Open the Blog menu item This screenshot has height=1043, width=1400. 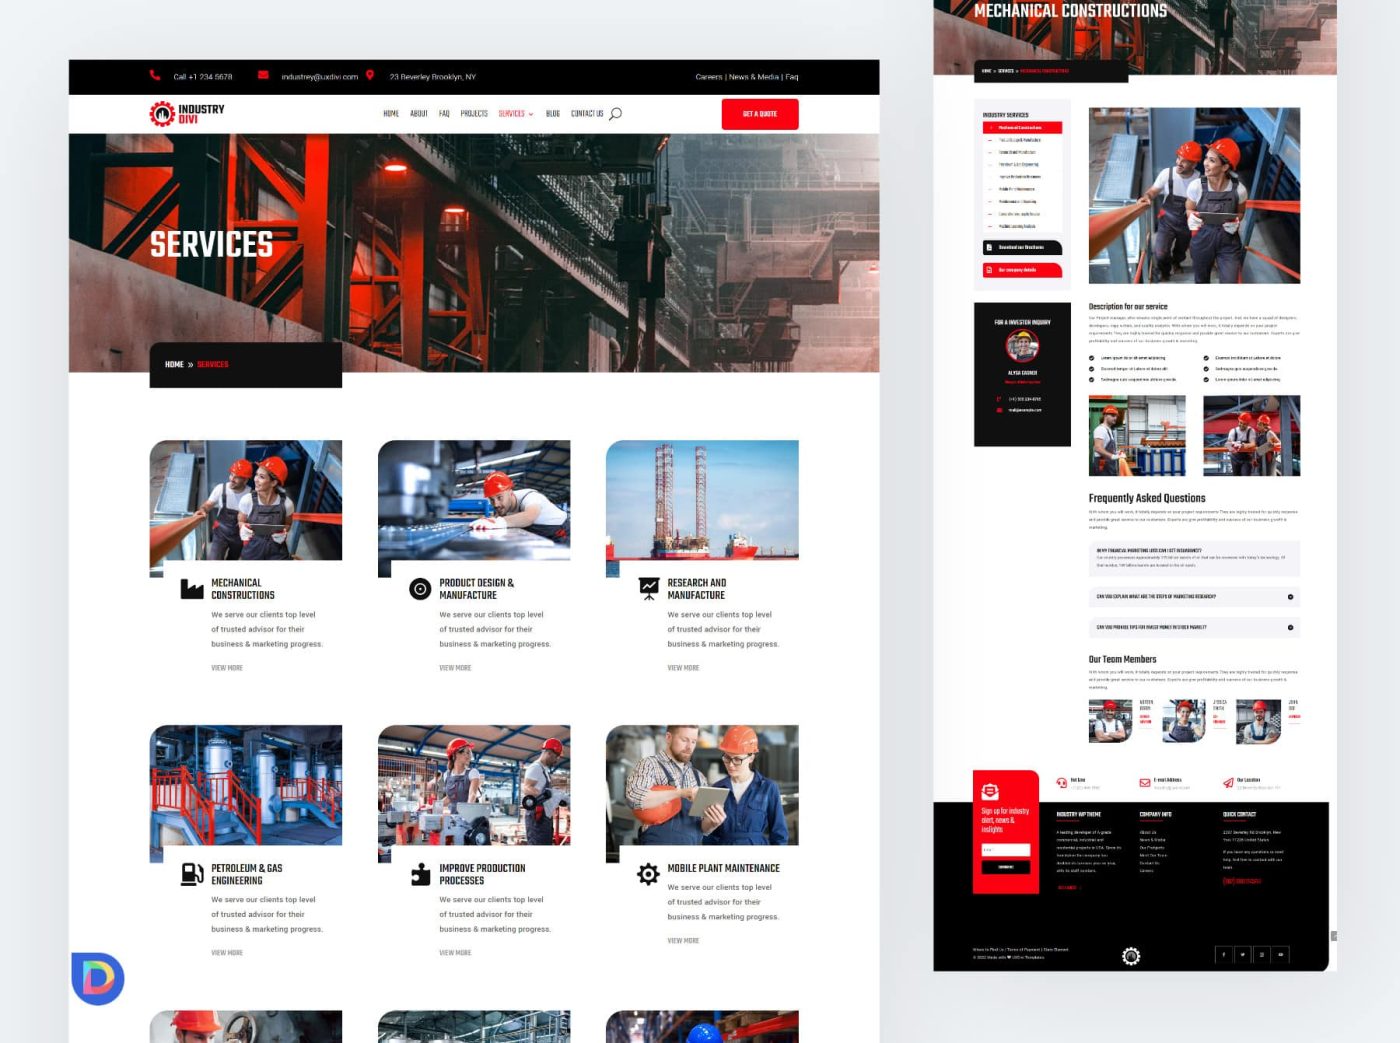click(x=553, y=114)
